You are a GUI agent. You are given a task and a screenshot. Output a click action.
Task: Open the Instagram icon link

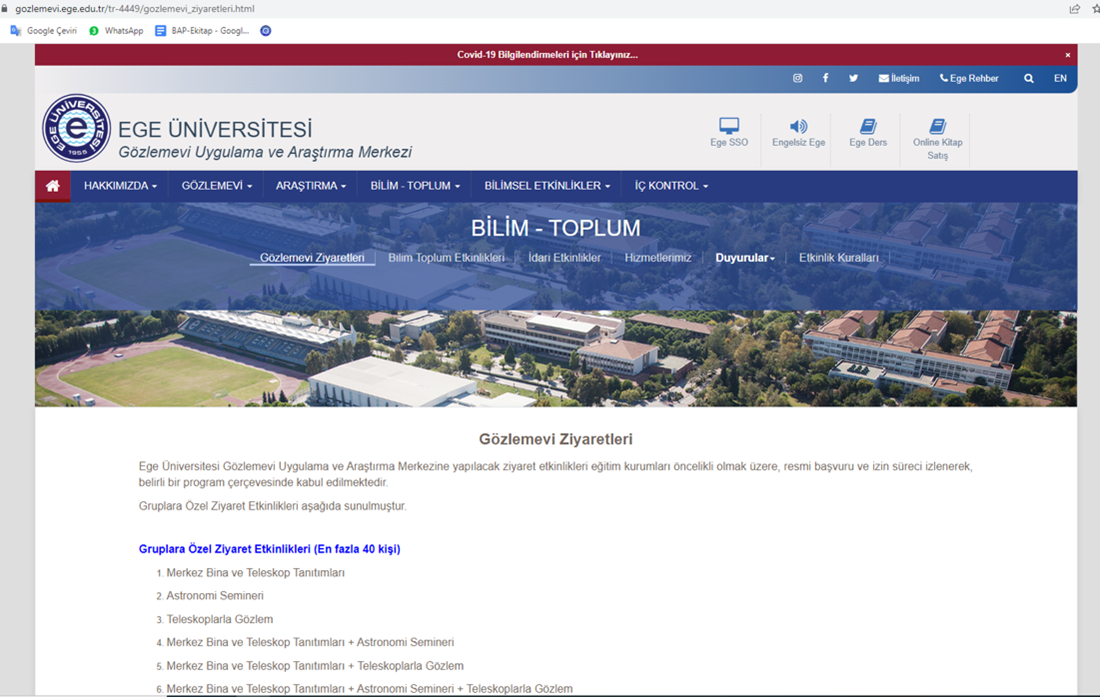[x=797, y=78]
